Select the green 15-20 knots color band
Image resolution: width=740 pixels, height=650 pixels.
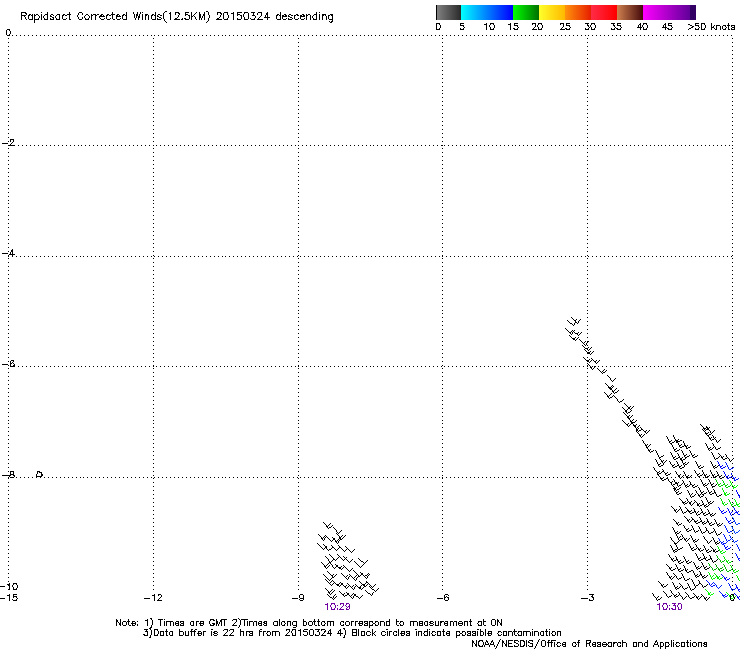[526, 12]
